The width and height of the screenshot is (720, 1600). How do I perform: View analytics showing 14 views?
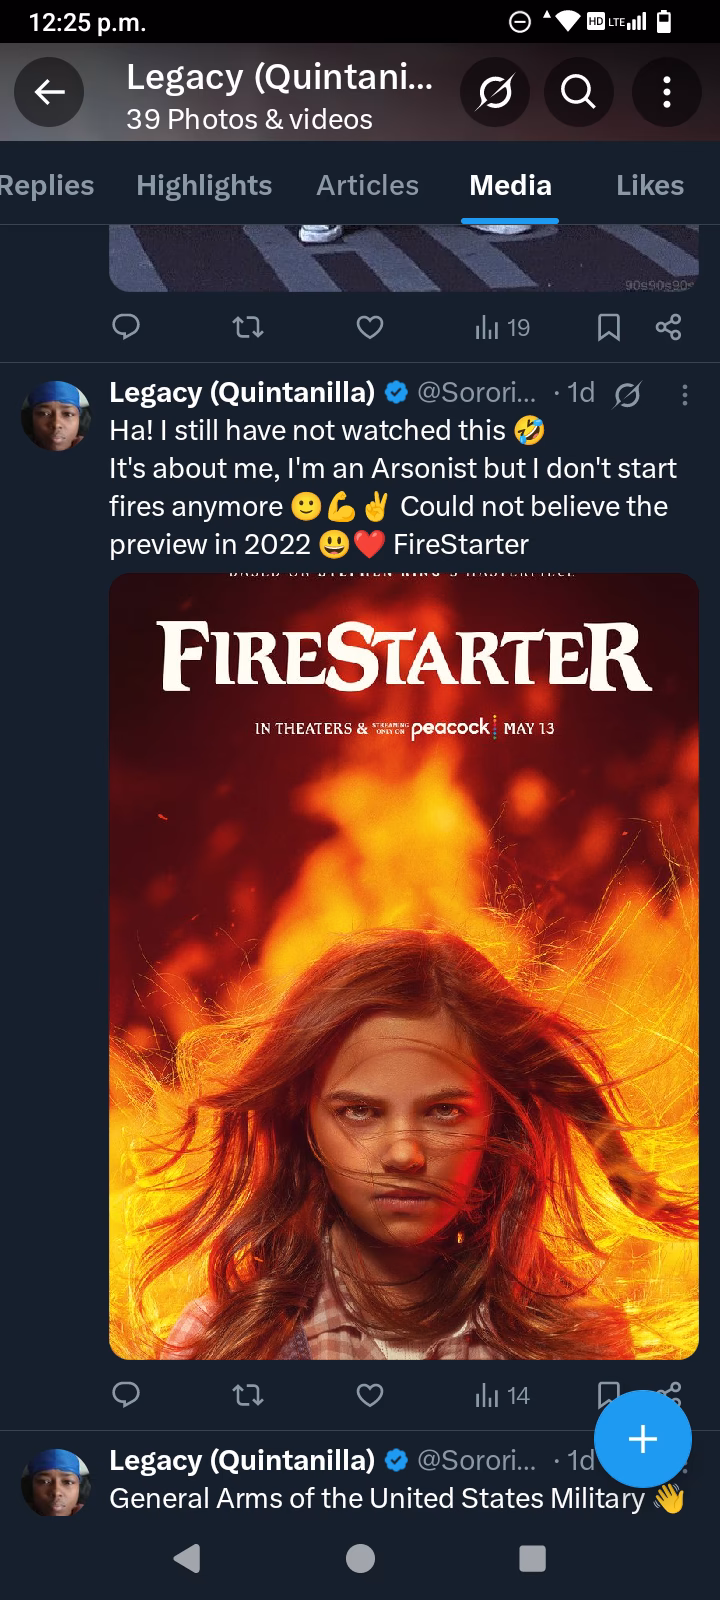pos(503,1395)
